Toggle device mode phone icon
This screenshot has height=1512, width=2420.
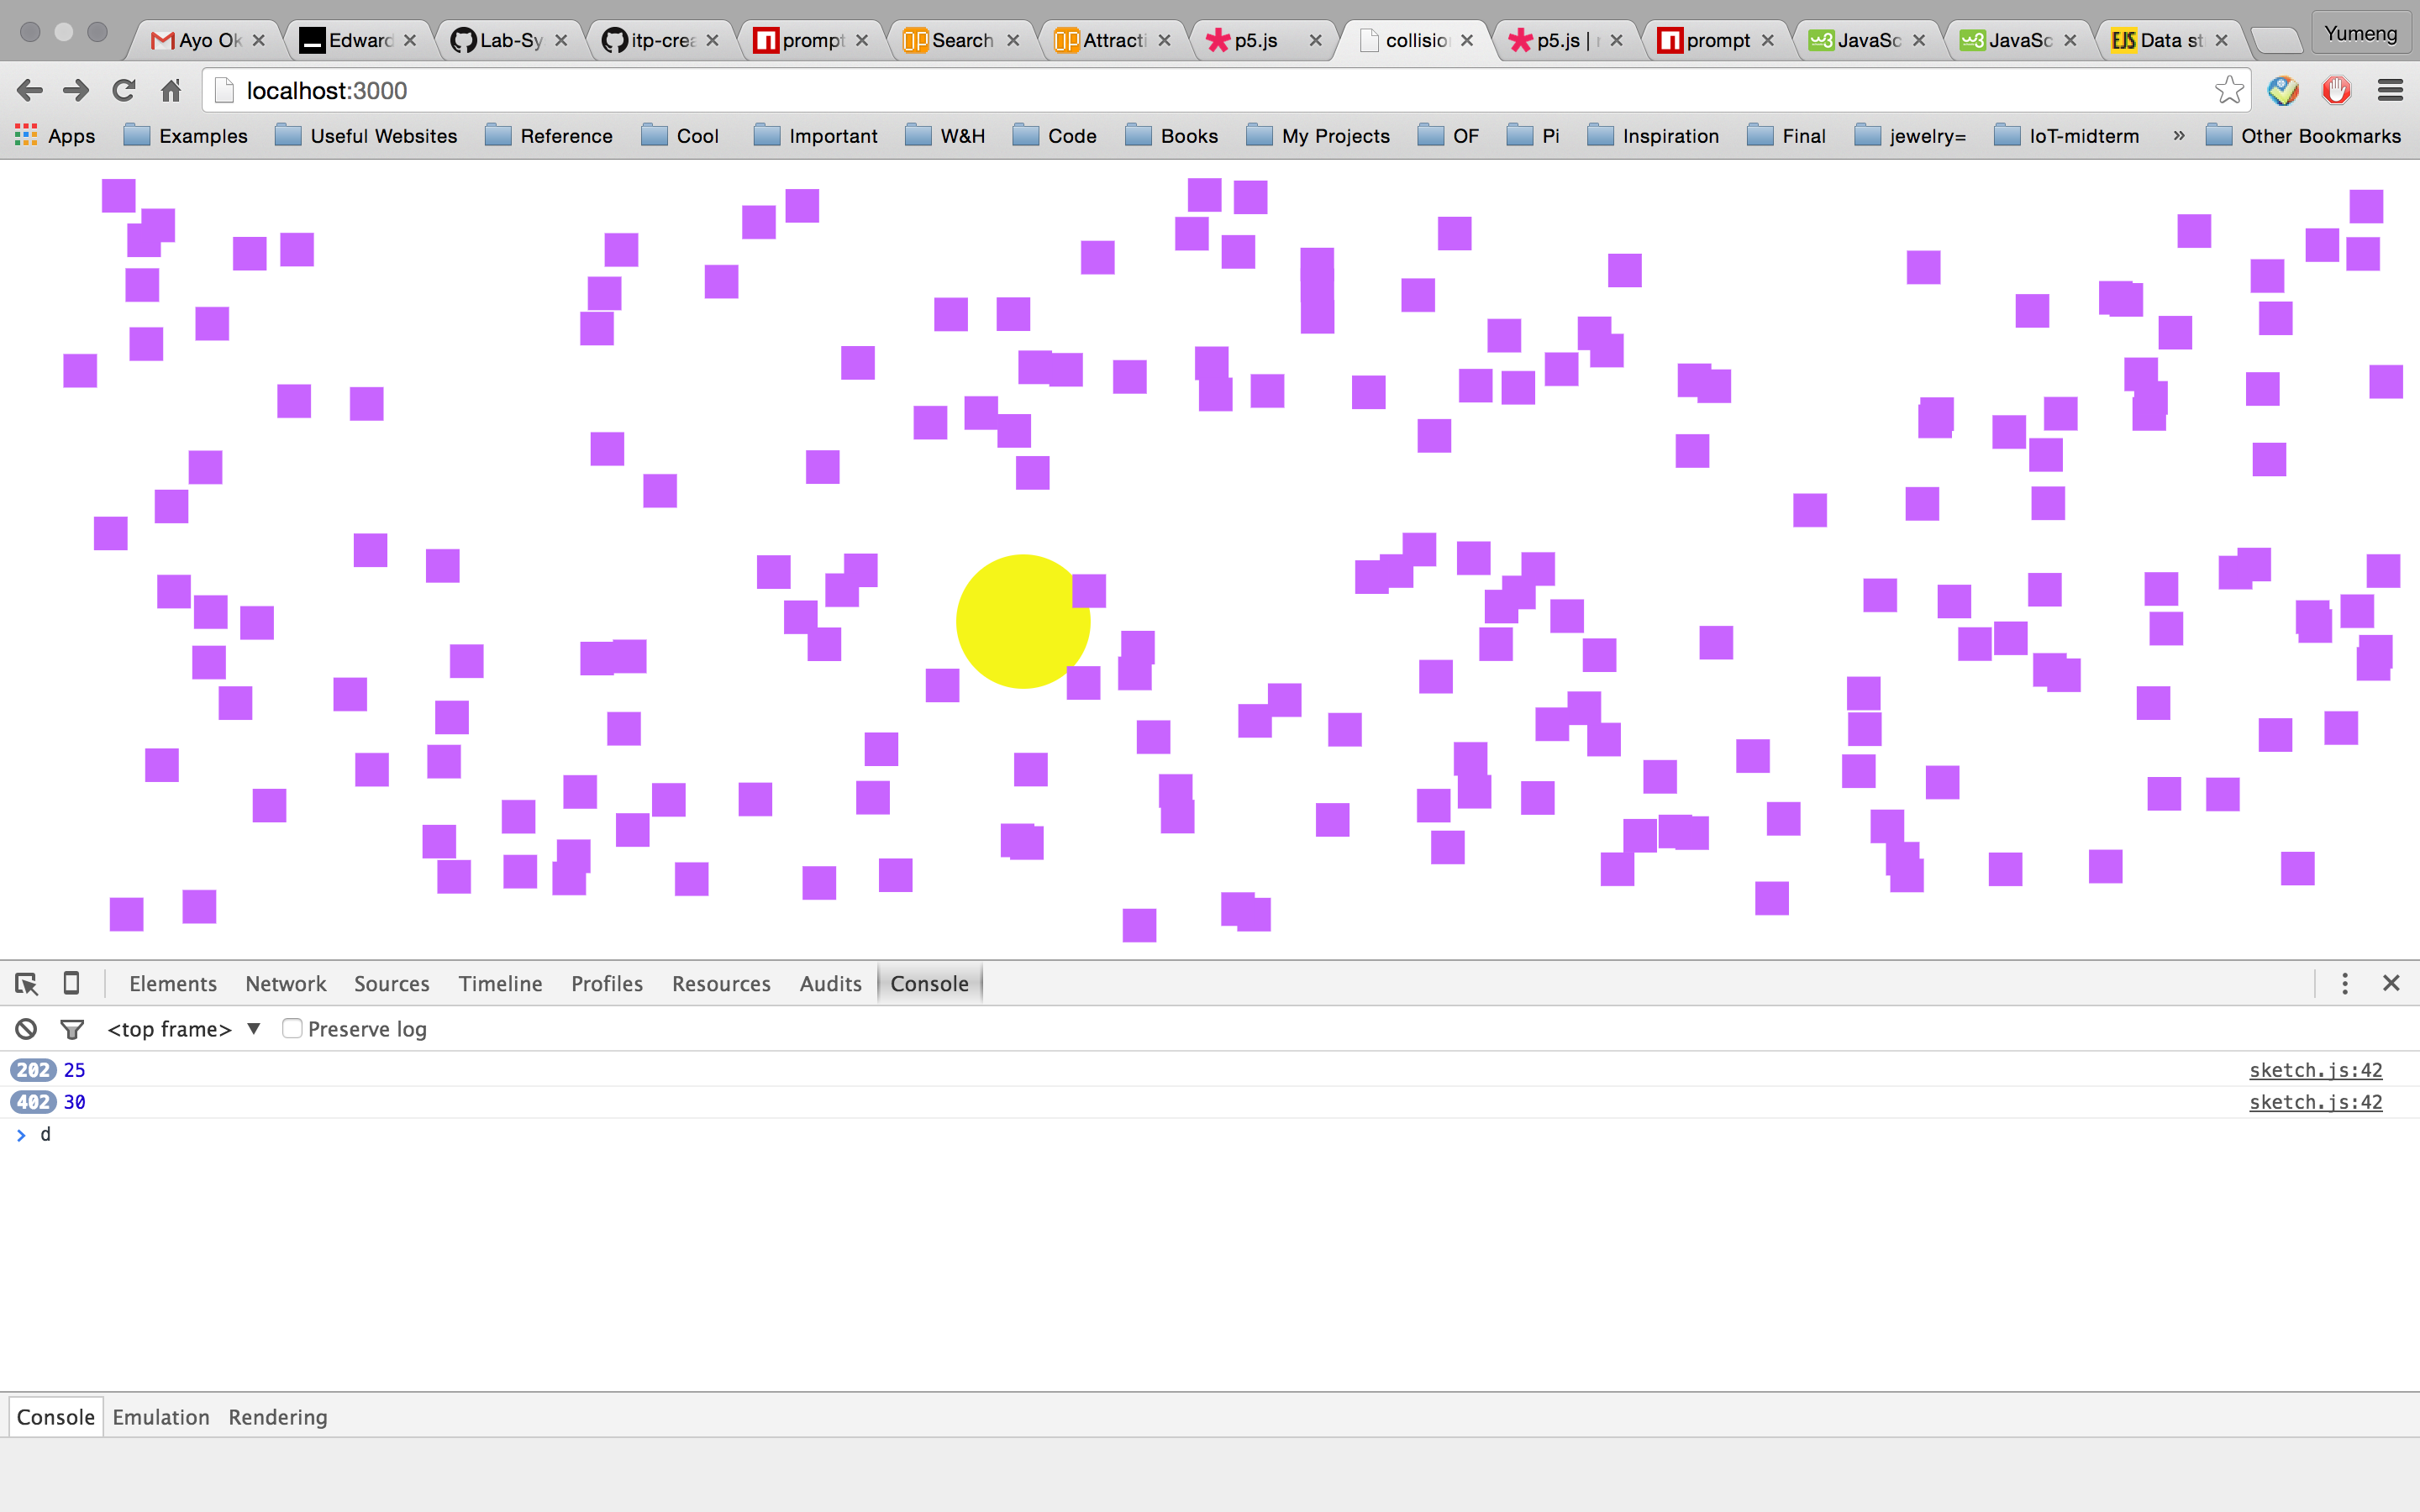point(71,983)
